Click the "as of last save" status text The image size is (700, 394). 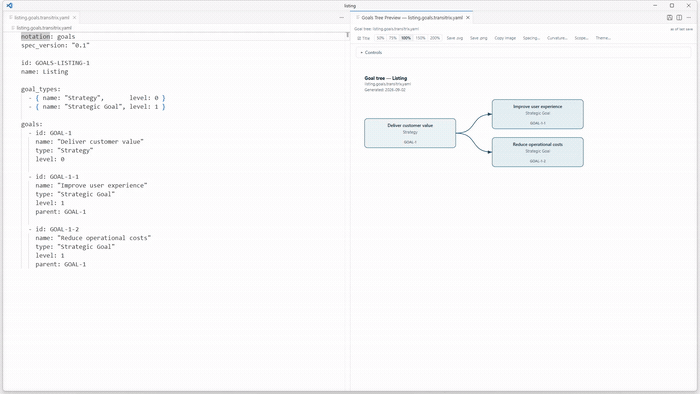click(x=681, y=29)
